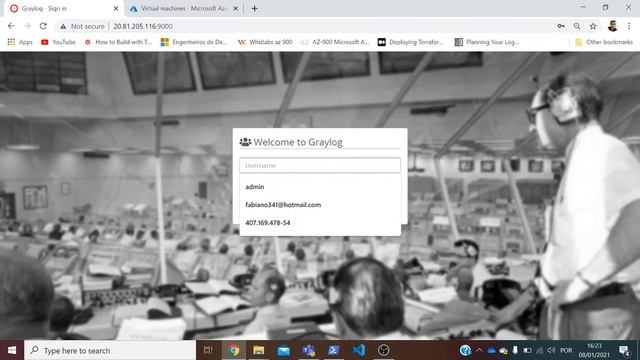Open the volume speaker tray icon
The width and height of the screenshot is (640, 360).
pyautogui.click(x=551, y=351)
